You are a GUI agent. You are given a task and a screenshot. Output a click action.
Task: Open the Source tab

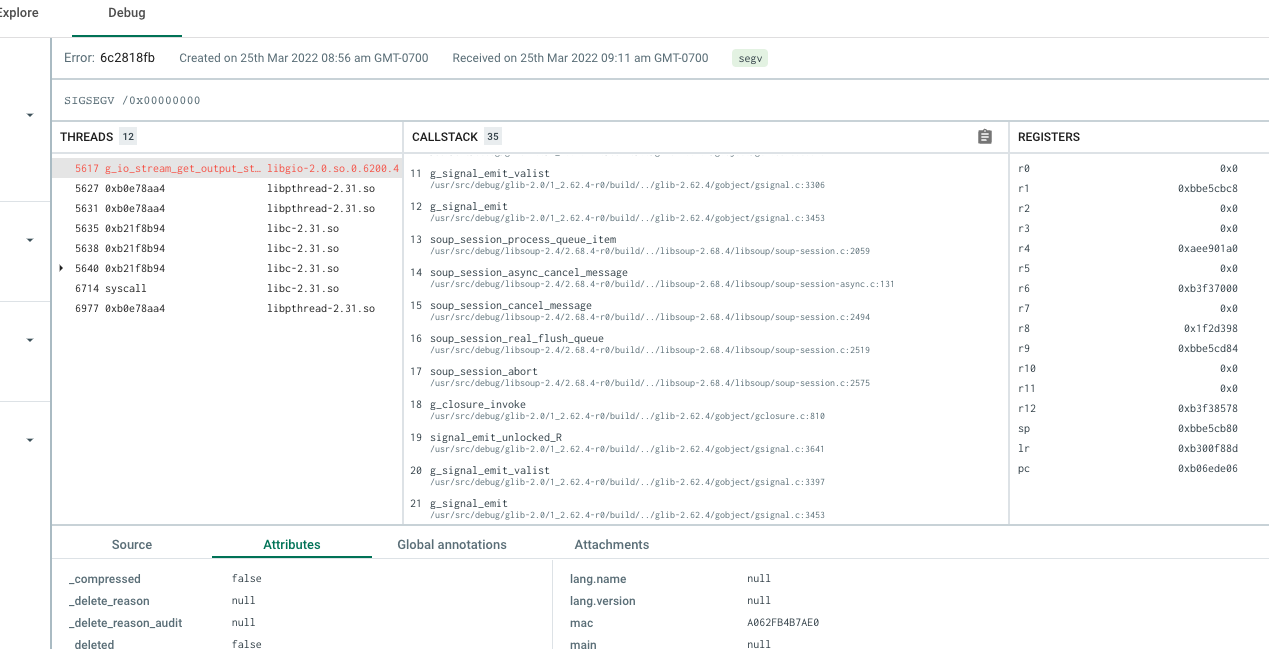point(131,544)
